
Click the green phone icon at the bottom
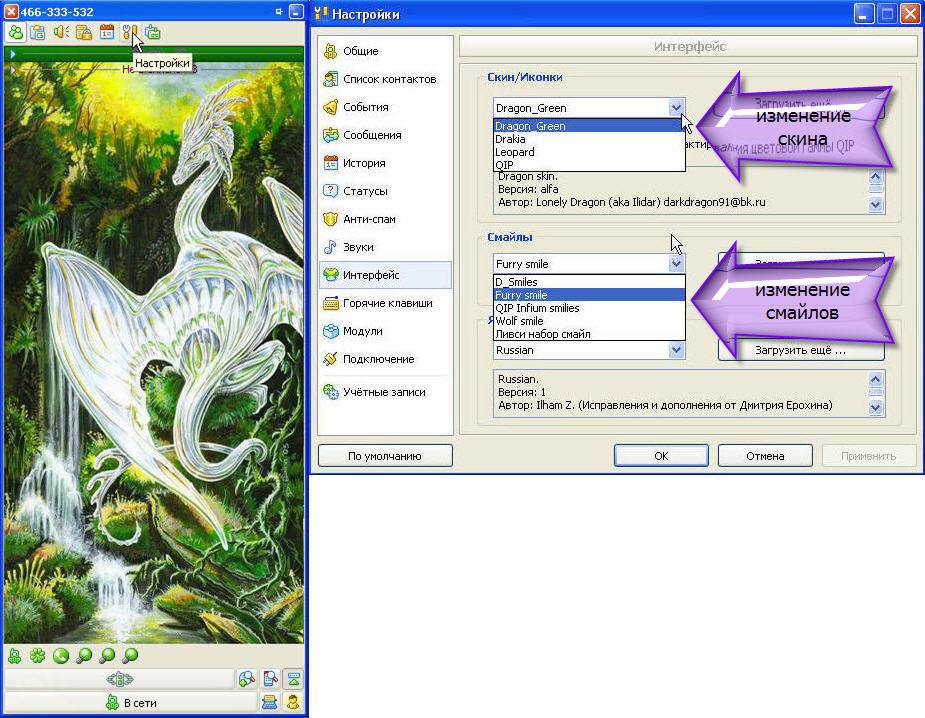(x=60, y=656)
